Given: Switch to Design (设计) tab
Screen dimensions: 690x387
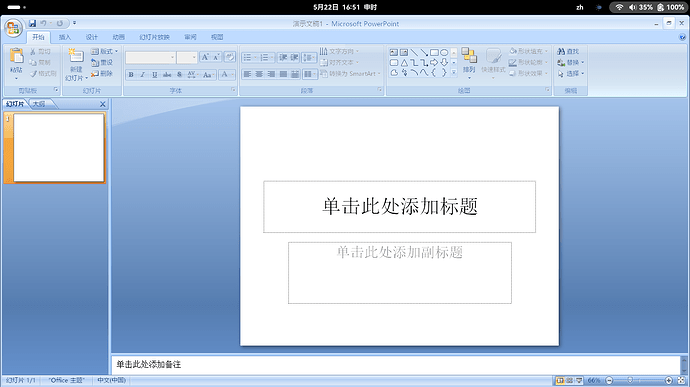Looking at the screenshot, I should coord(92,37).
